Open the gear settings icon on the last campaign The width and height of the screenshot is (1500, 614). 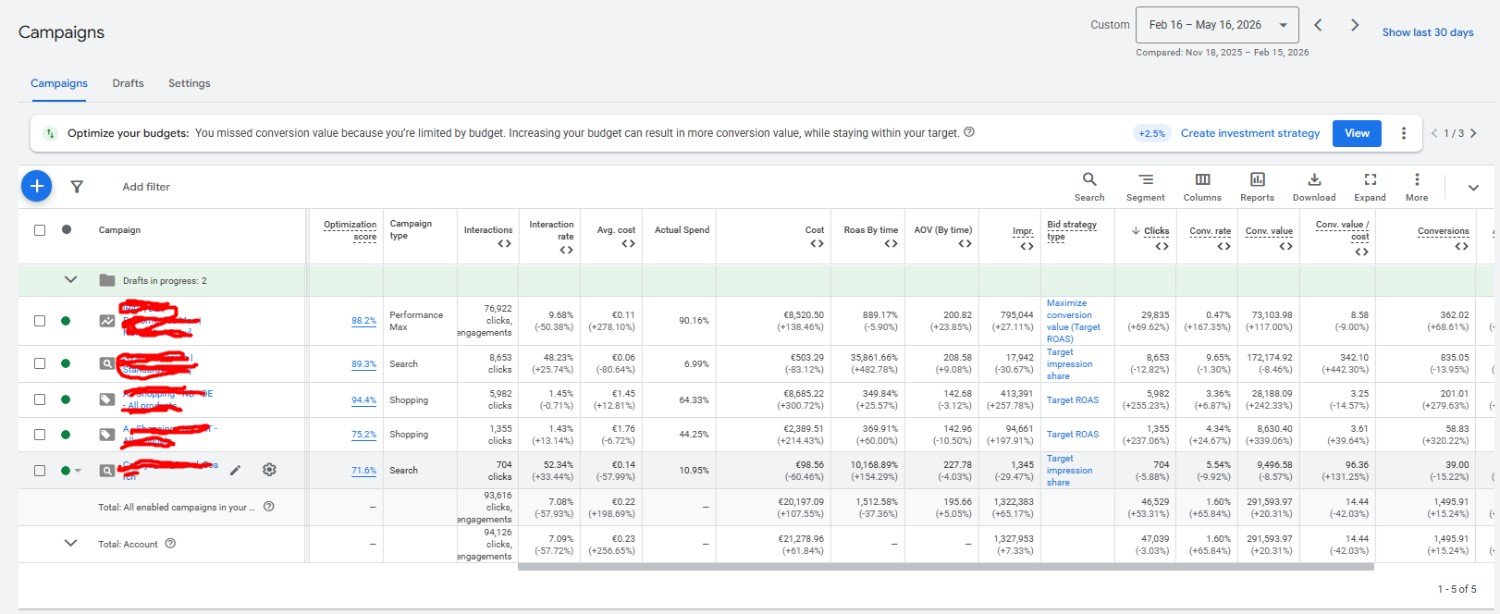coord(269,470)
